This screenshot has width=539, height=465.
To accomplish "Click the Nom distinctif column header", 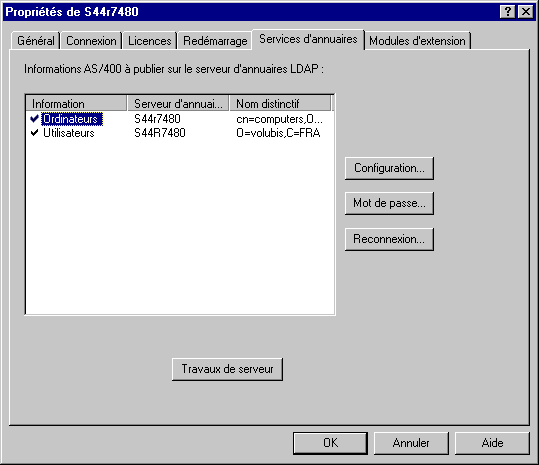I will [280, 103].
